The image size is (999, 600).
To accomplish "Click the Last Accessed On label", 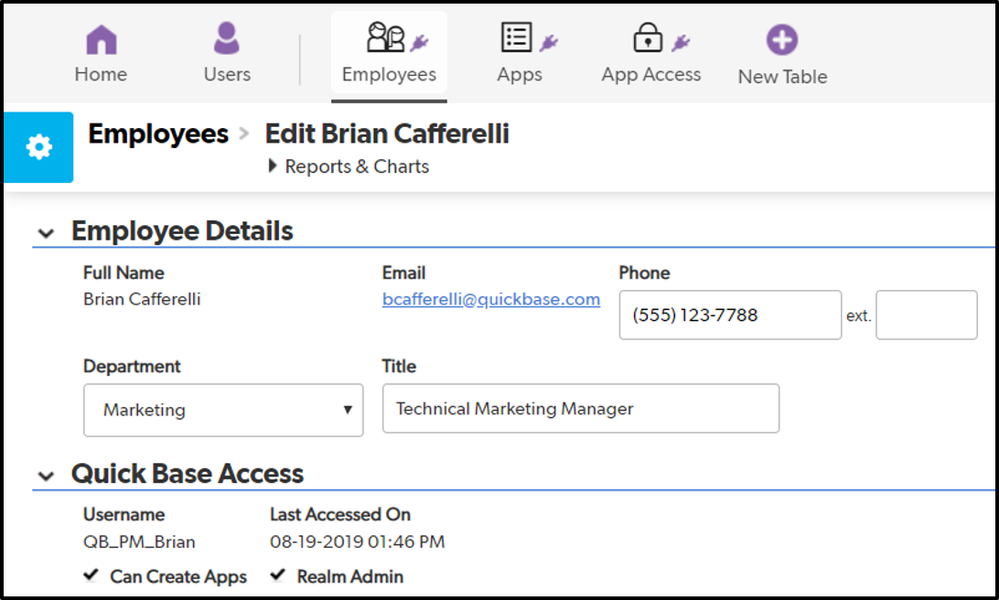I will click(x=340, y=514).
